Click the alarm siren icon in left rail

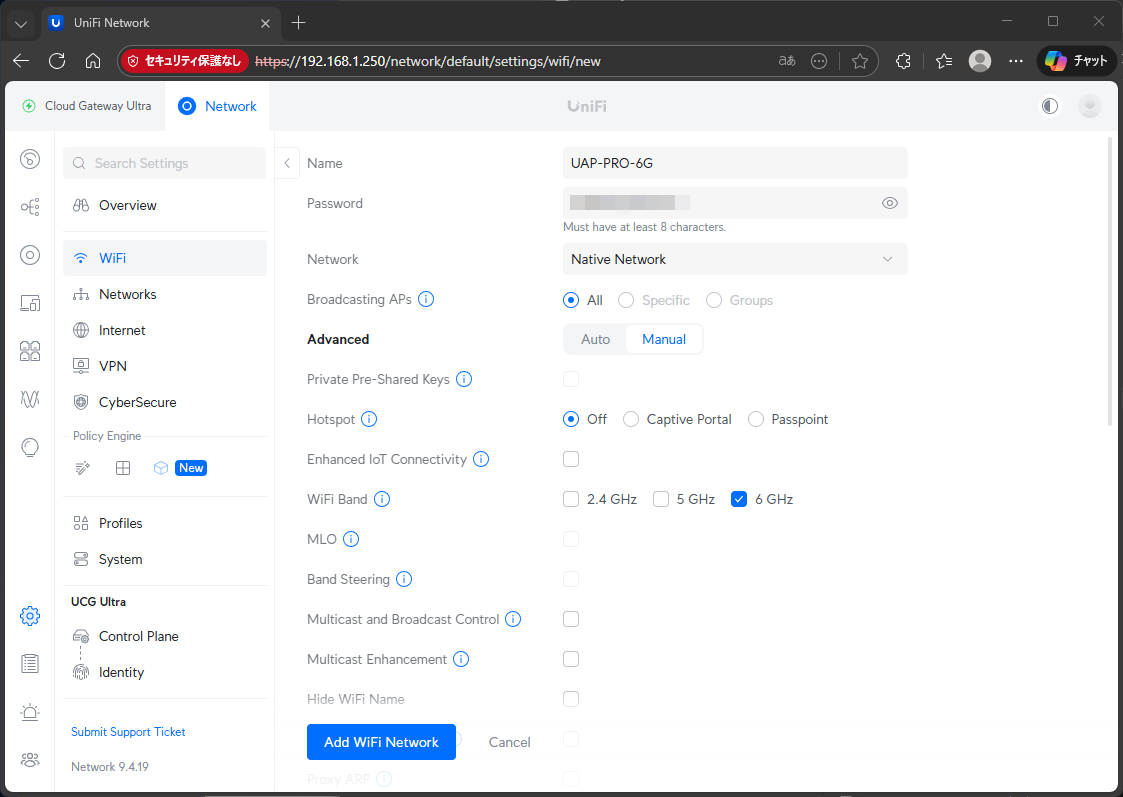[30, 712]
